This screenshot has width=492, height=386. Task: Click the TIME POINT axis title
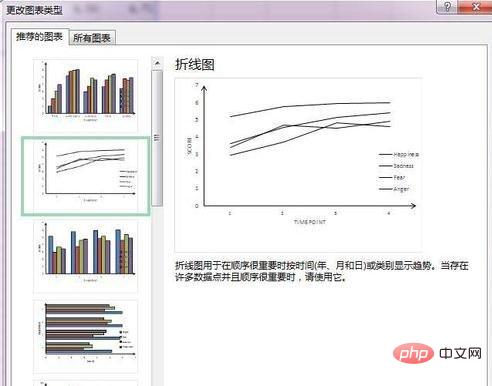point(310,222)
